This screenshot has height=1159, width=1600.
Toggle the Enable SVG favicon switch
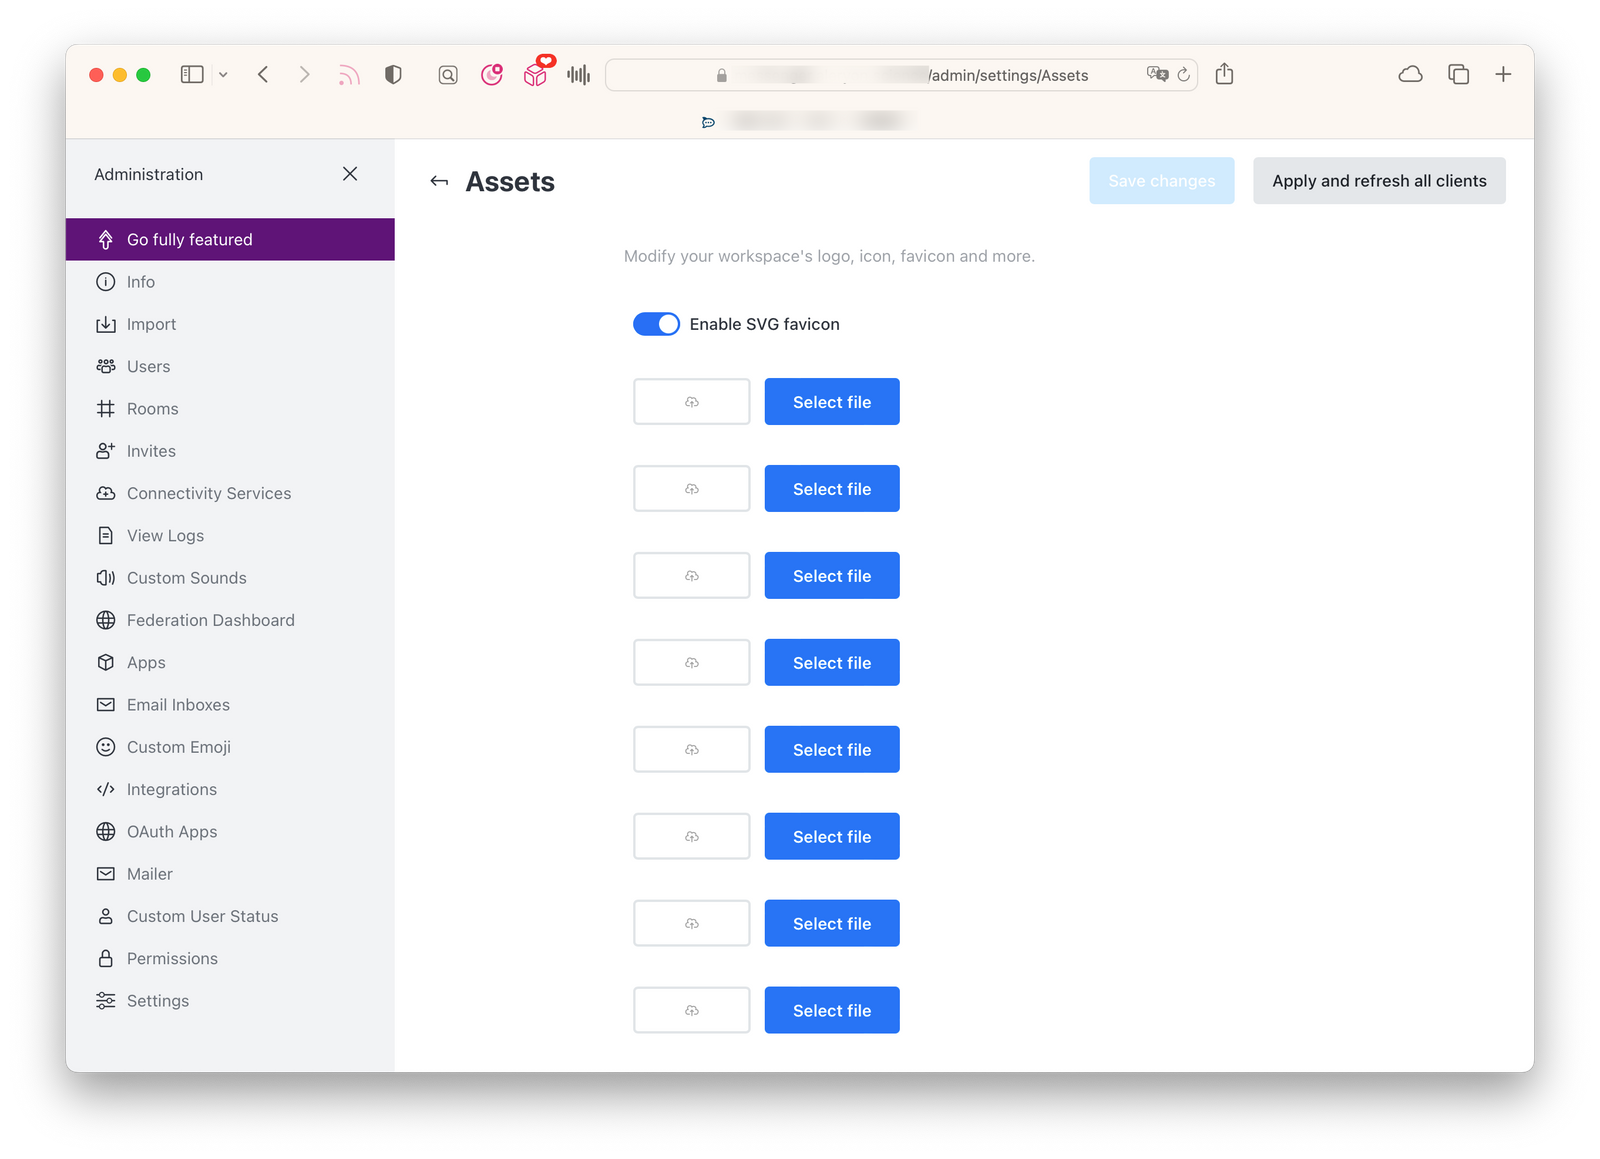pyautogui.click(x=656, y=324)
